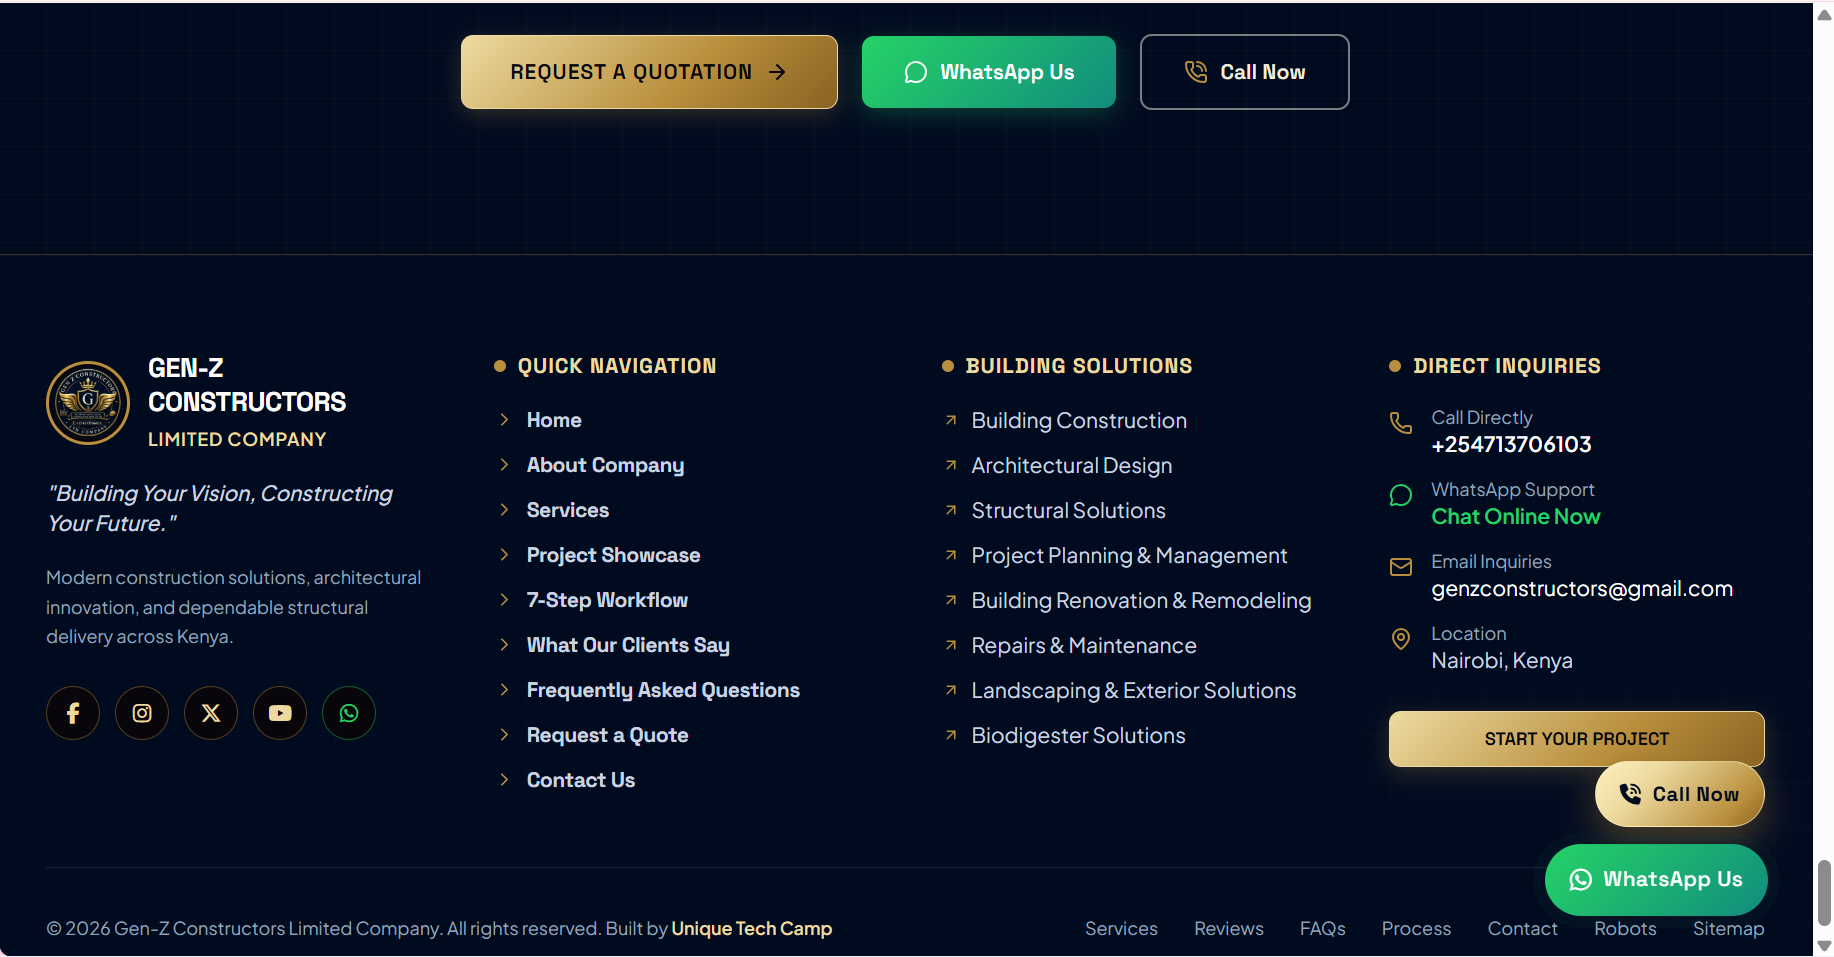Open What Our Clients Say link
The width and height of the screenshot is (1834, 957).
pyautogui.click(x=628, y=645)
